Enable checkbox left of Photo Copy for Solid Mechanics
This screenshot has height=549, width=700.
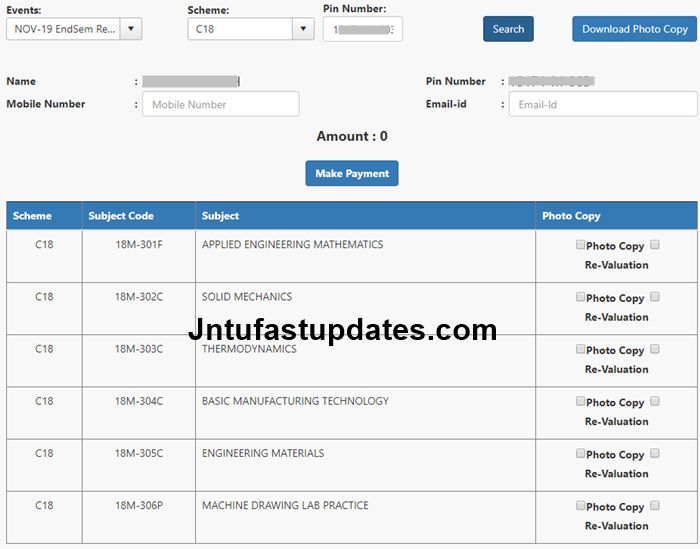(580, 296)
